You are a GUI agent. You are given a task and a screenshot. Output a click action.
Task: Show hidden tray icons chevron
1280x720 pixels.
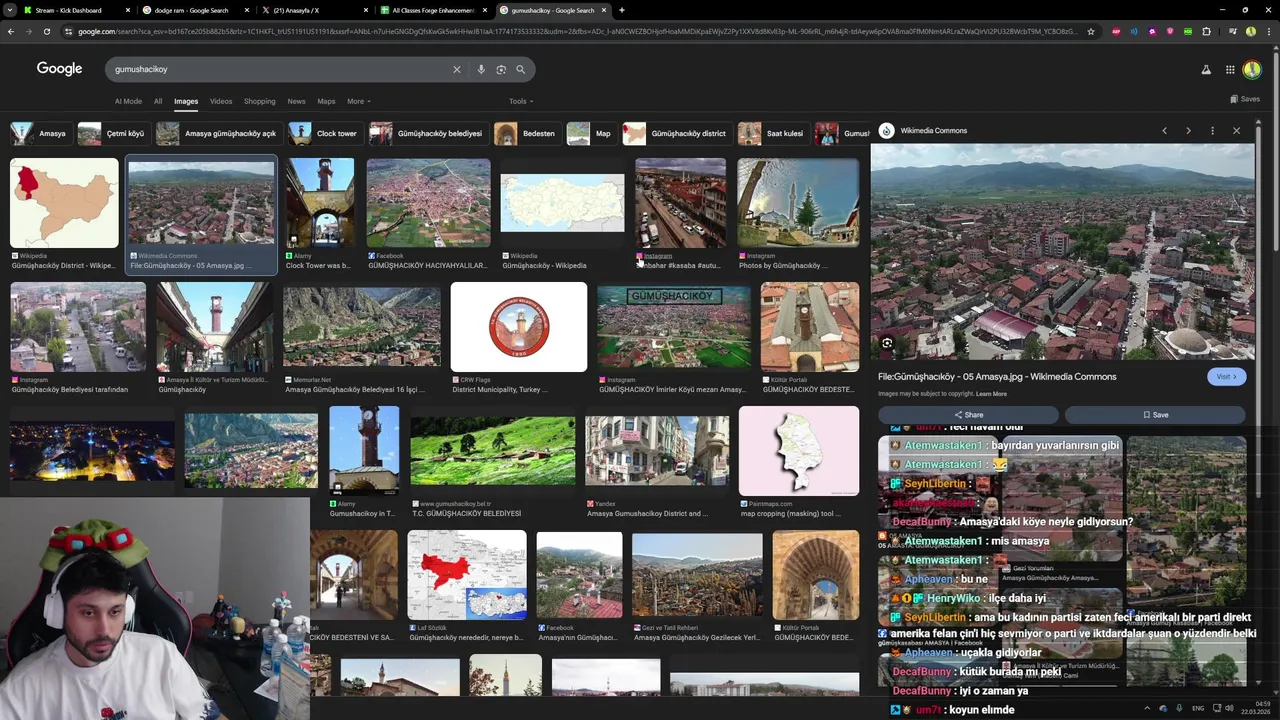coord(1147,708)
